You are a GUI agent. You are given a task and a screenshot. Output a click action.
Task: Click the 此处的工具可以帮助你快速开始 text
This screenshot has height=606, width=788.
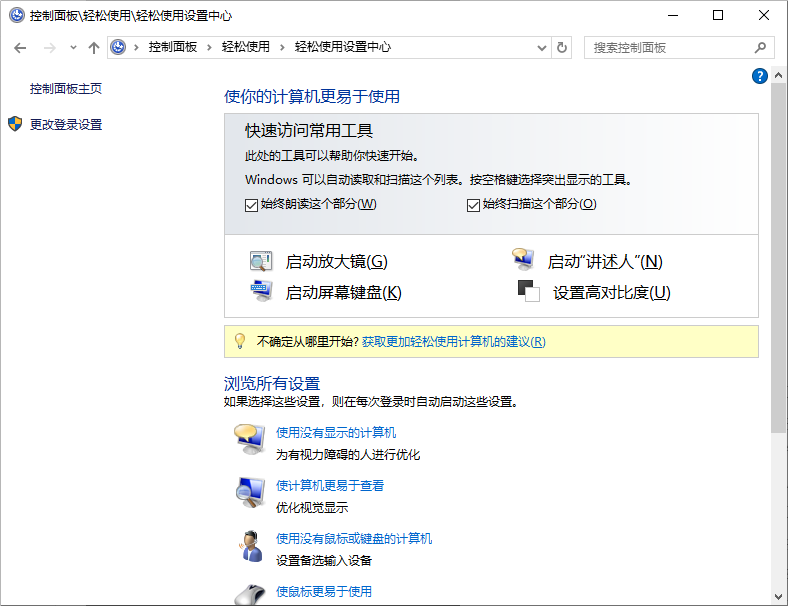pyautogui.click(x=332, y=156)
